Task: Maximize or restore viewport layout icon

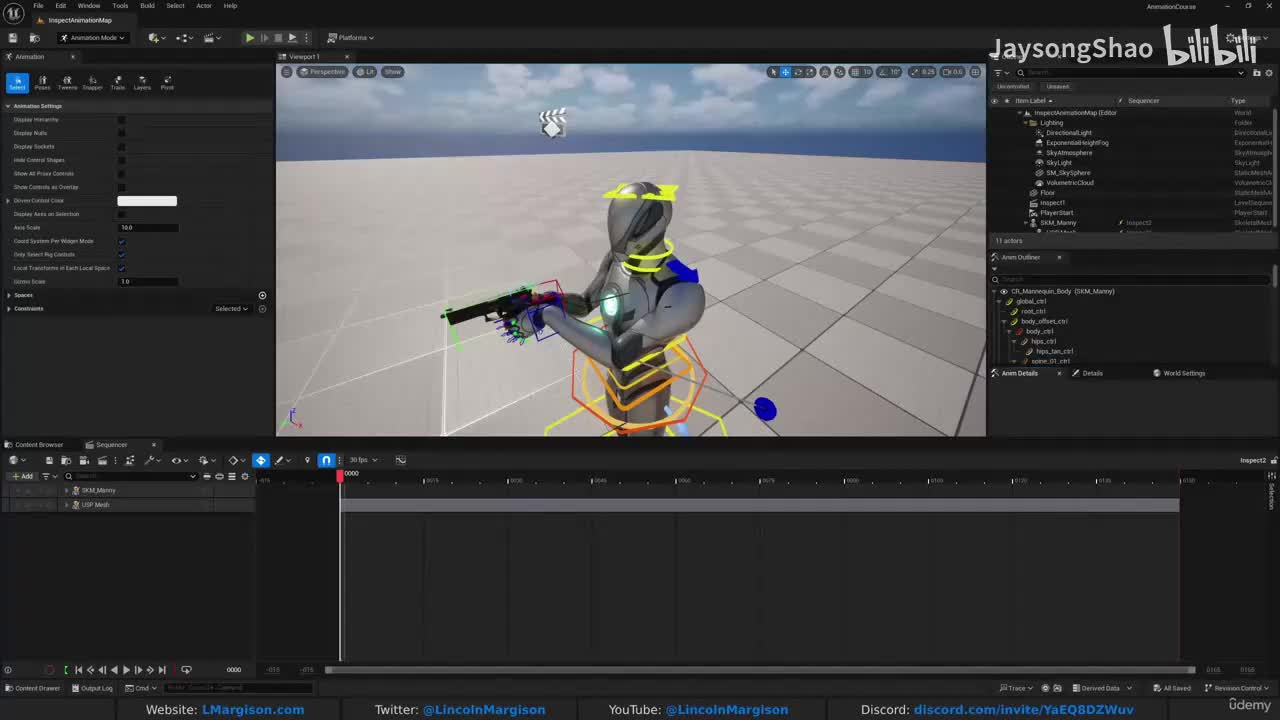Action: (x=975, y=72)
